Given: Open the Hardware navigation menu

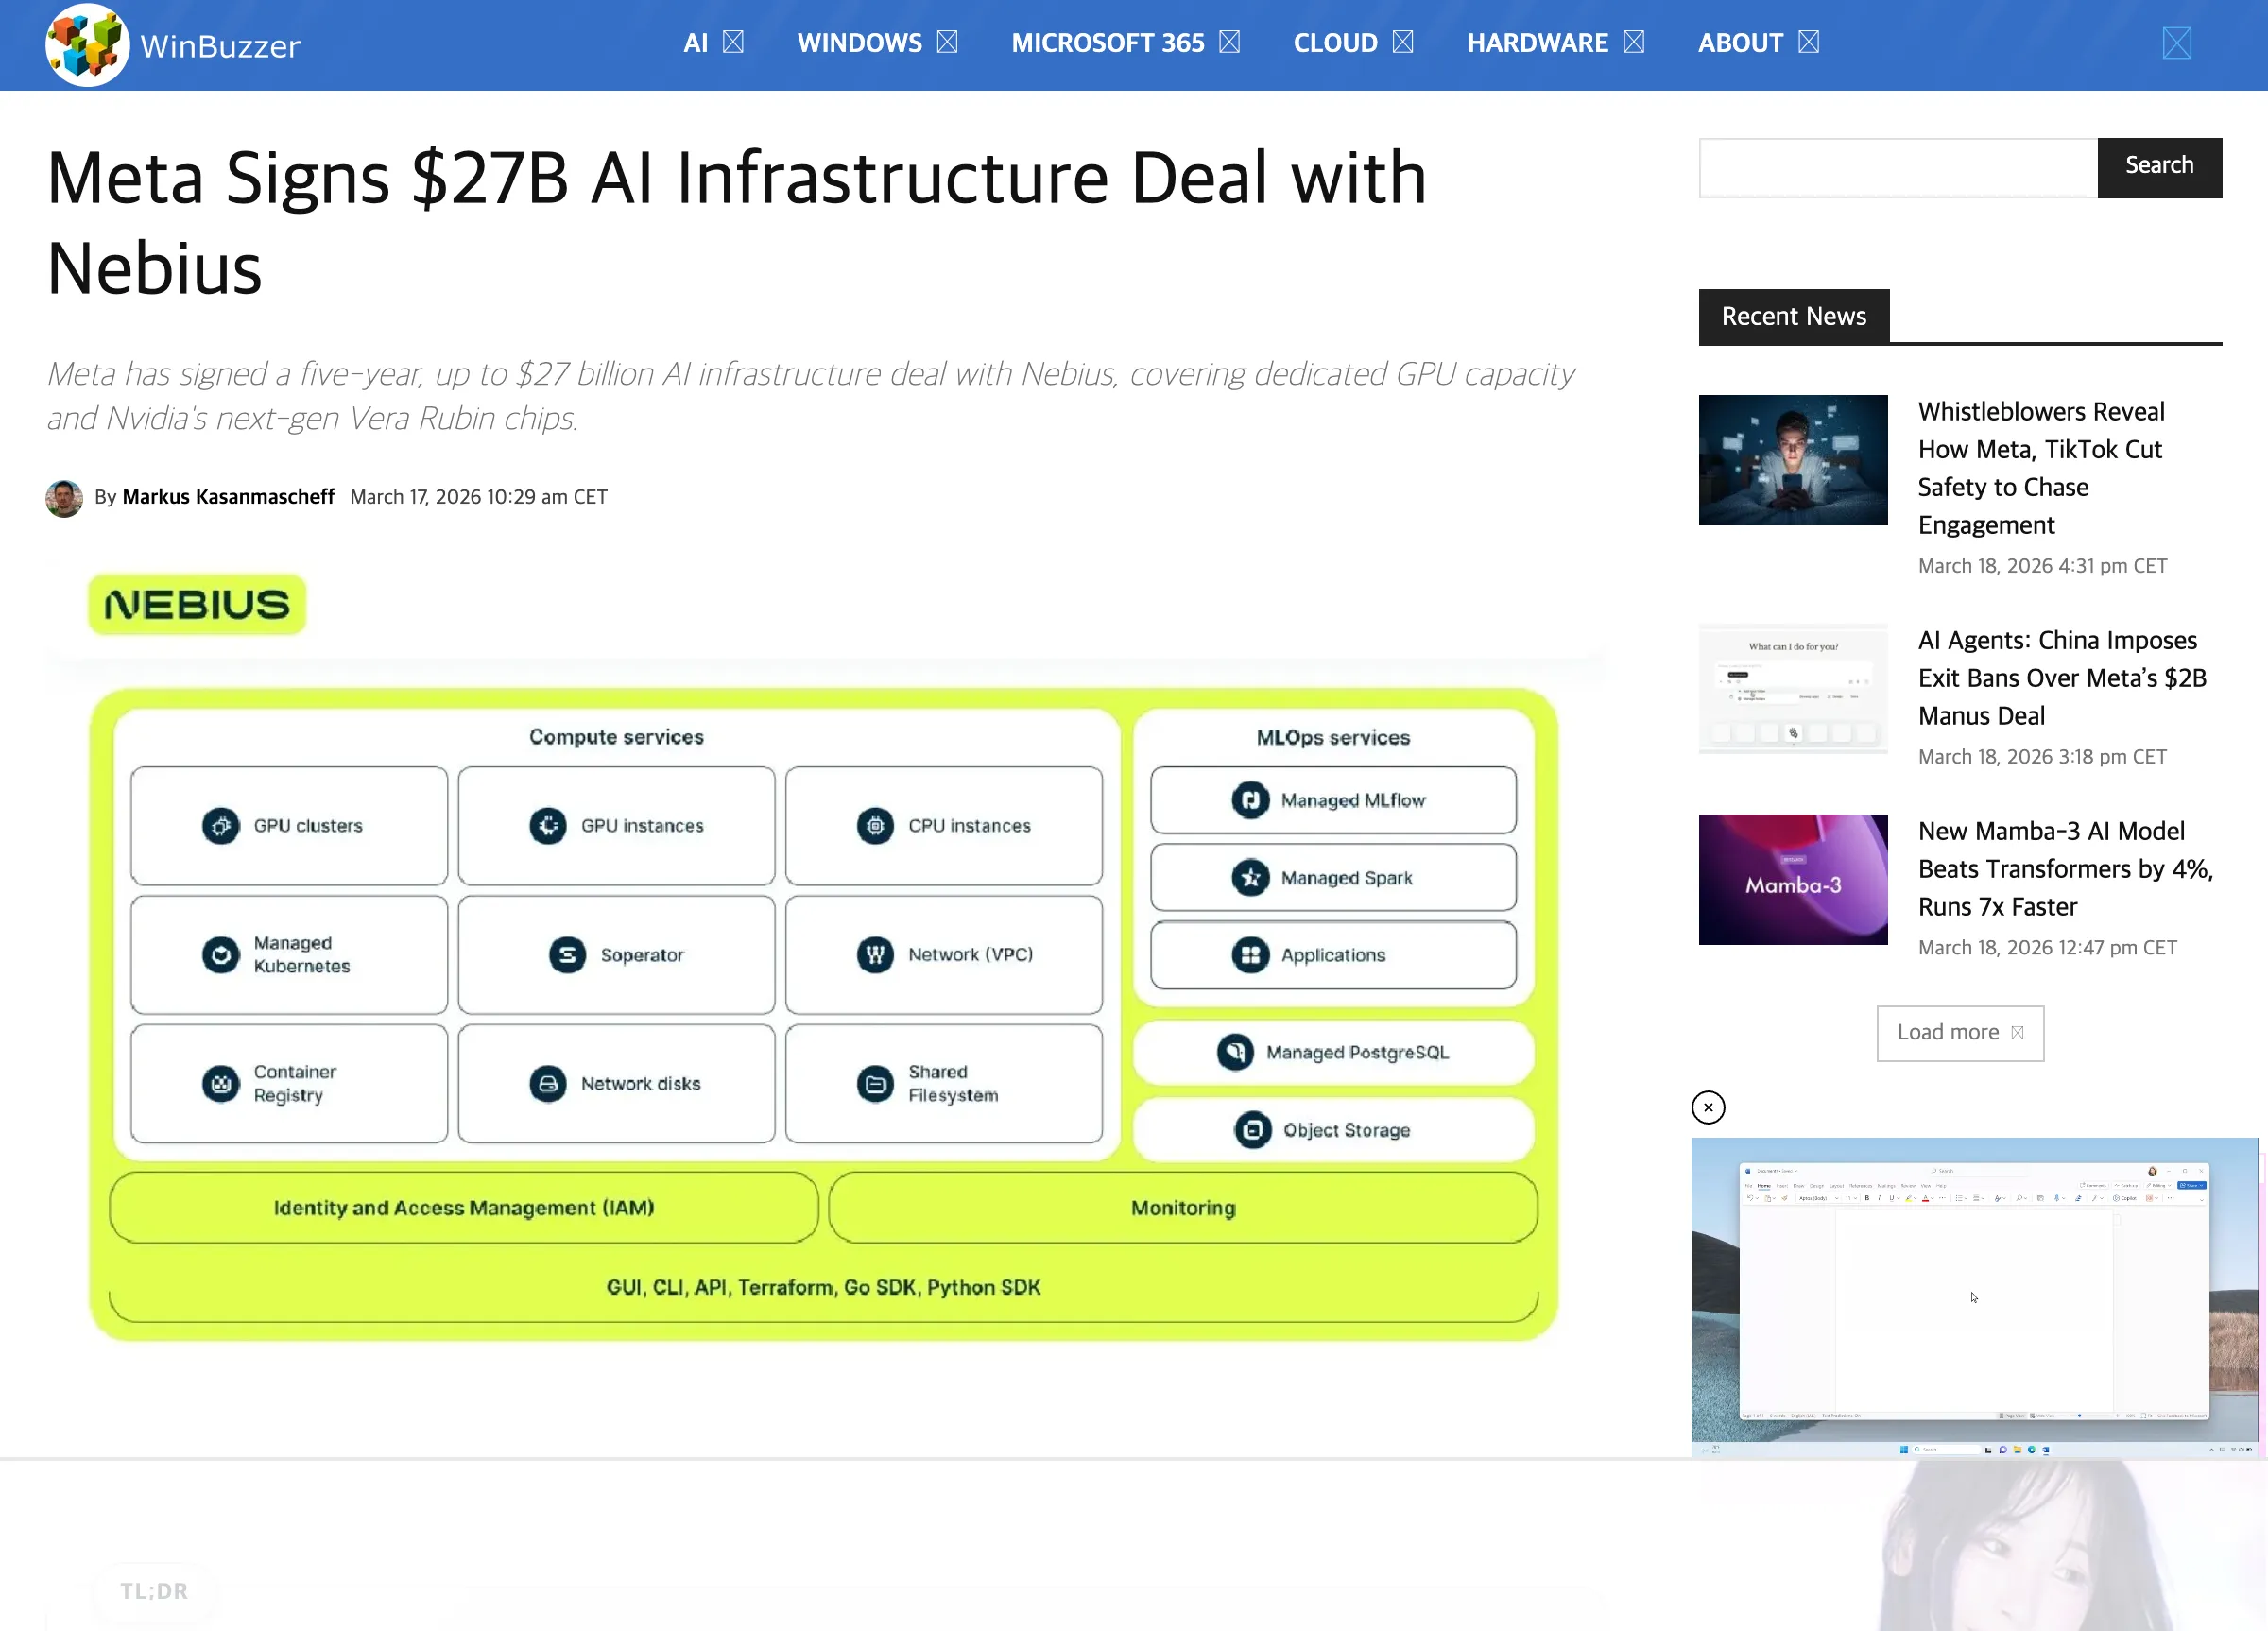Looking at the screenshot, I should (1537, 43).
